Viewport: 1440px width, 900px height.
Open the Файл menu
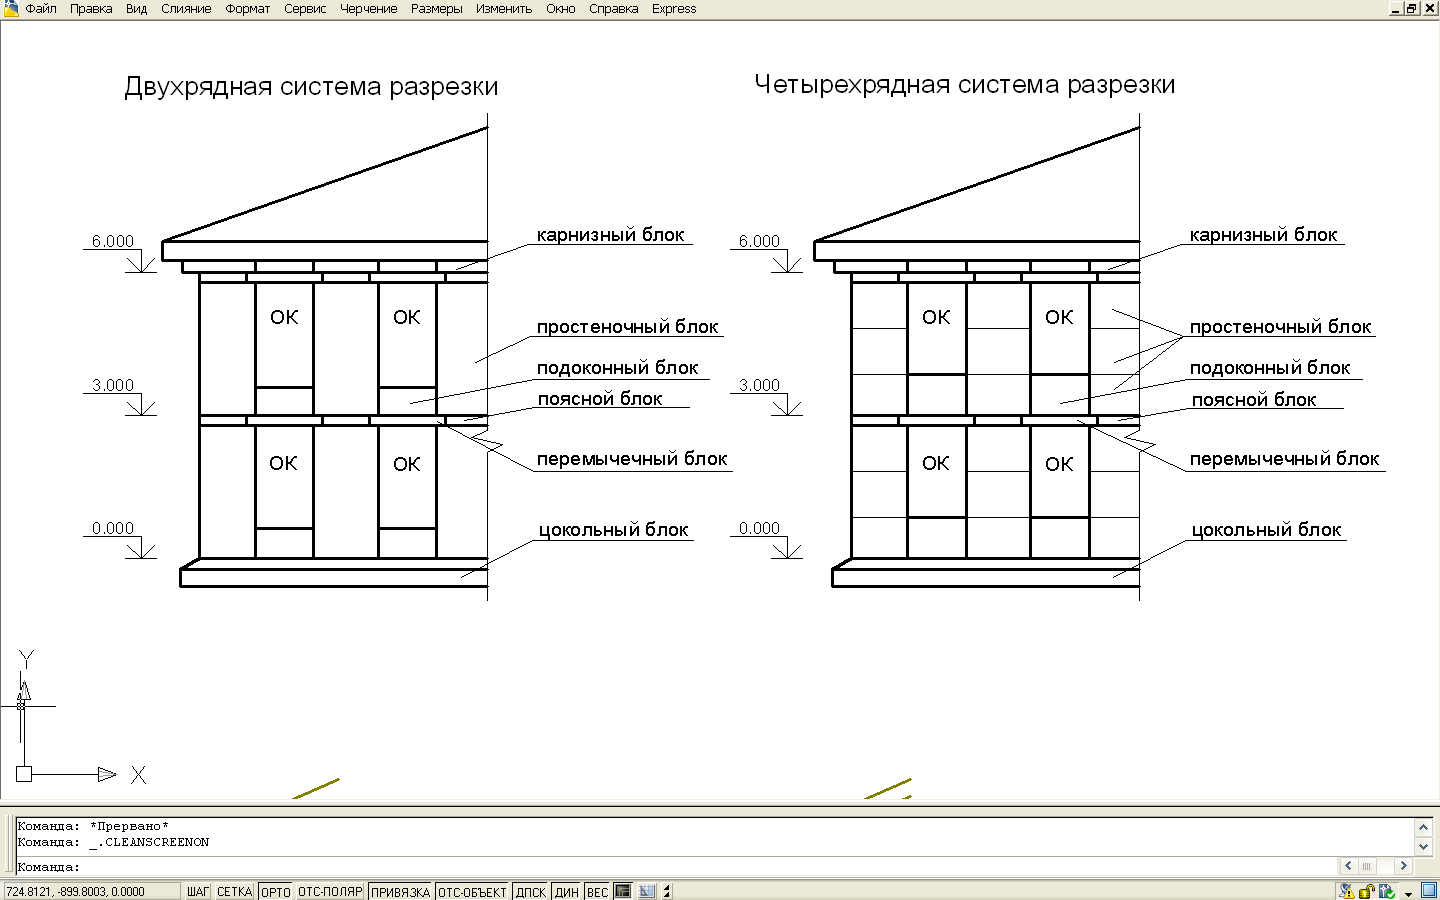(41, 9)
